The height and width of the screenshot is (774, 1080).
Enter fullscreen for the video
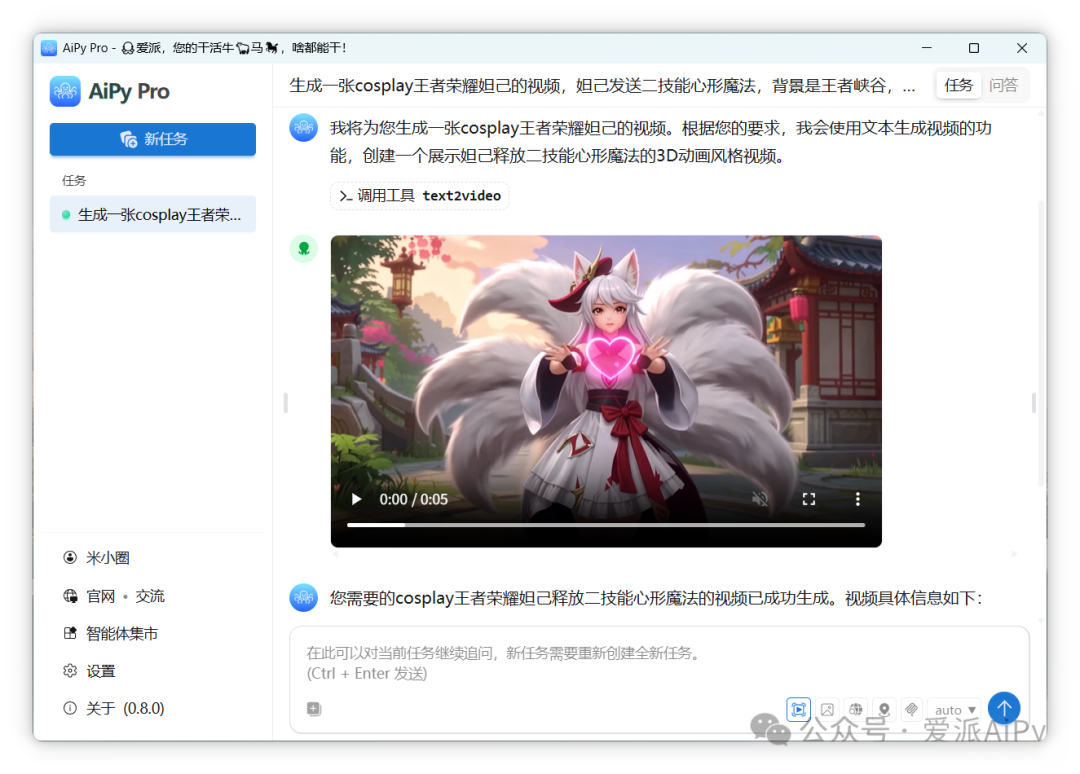point(809,499)
